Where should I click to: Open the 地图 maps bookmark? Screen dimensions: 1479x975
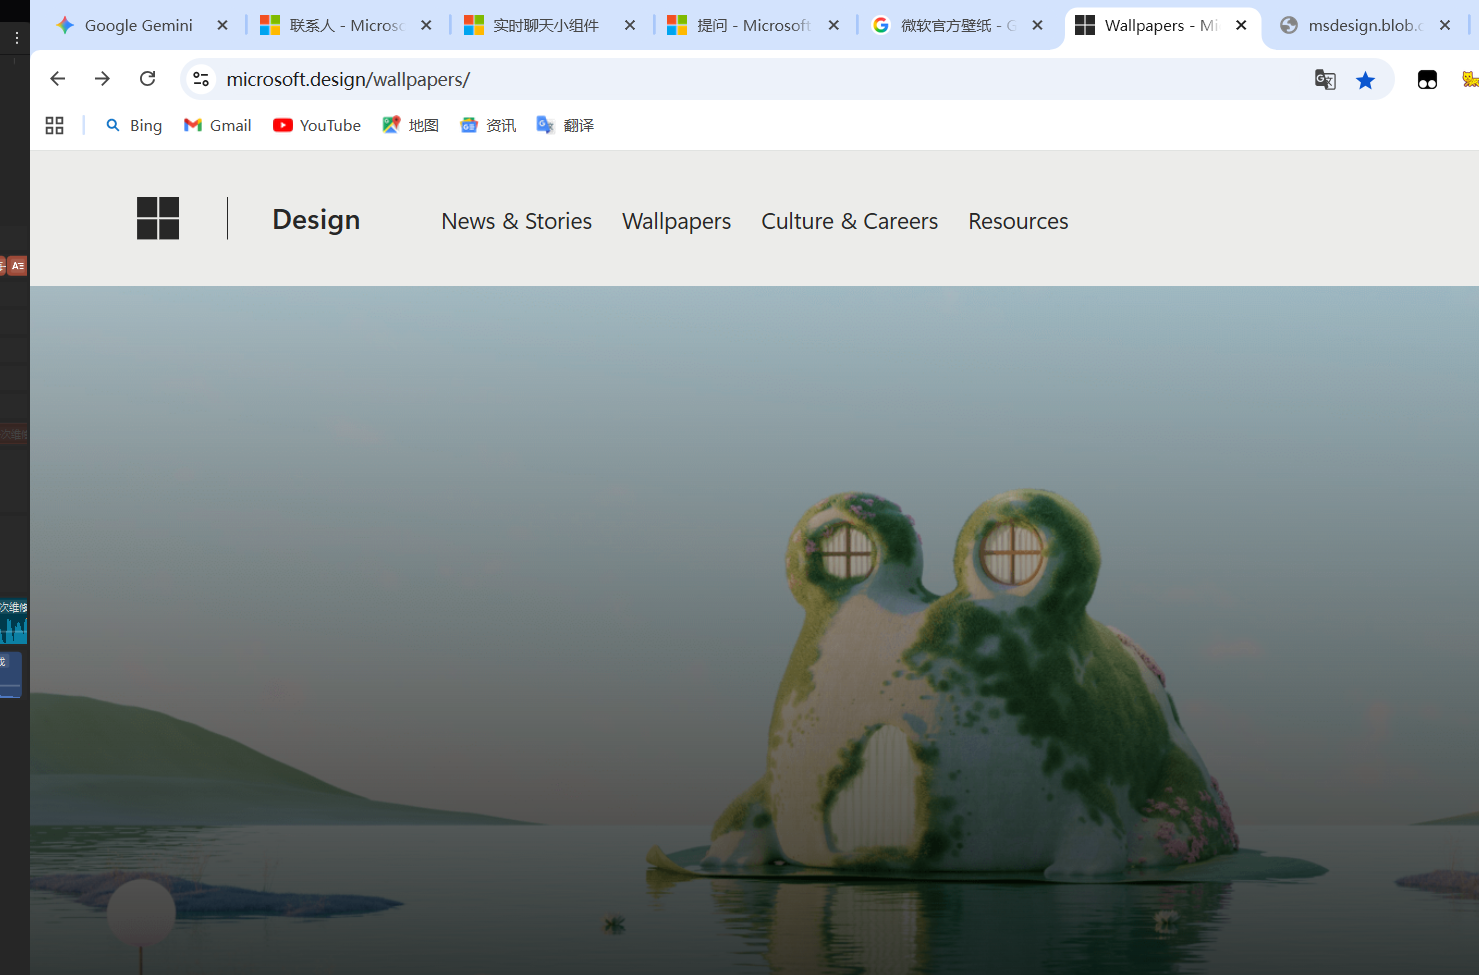point(411,125)
